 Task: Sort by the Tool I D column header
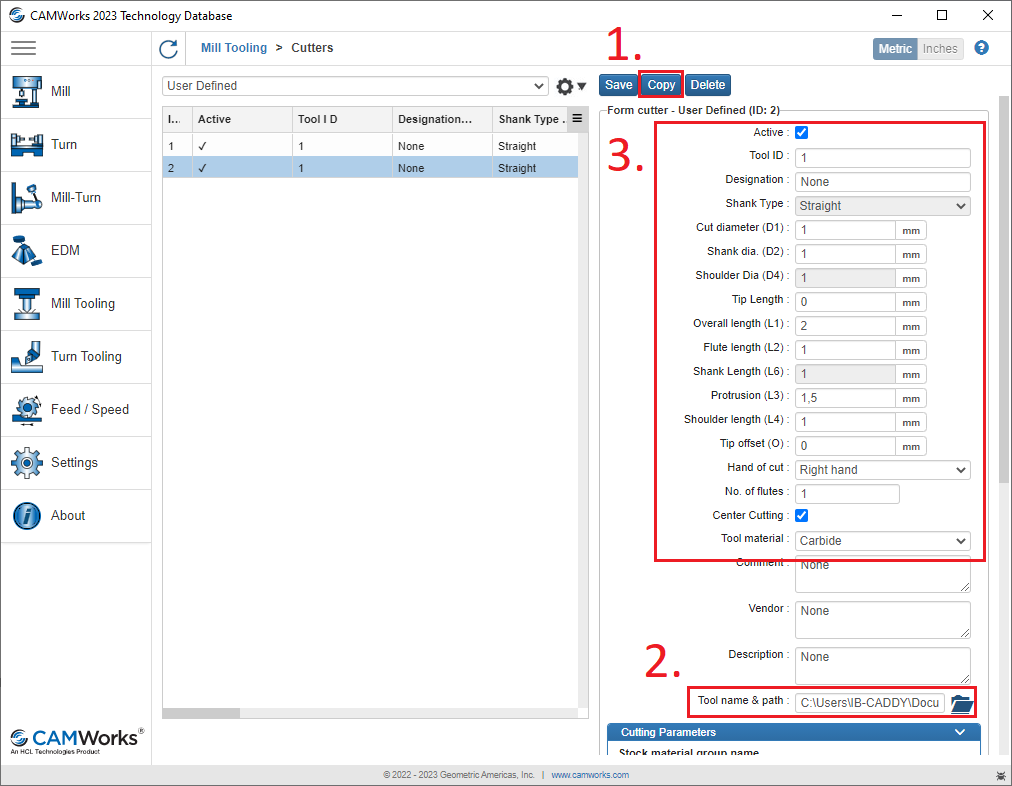click(x=342, y=119)
